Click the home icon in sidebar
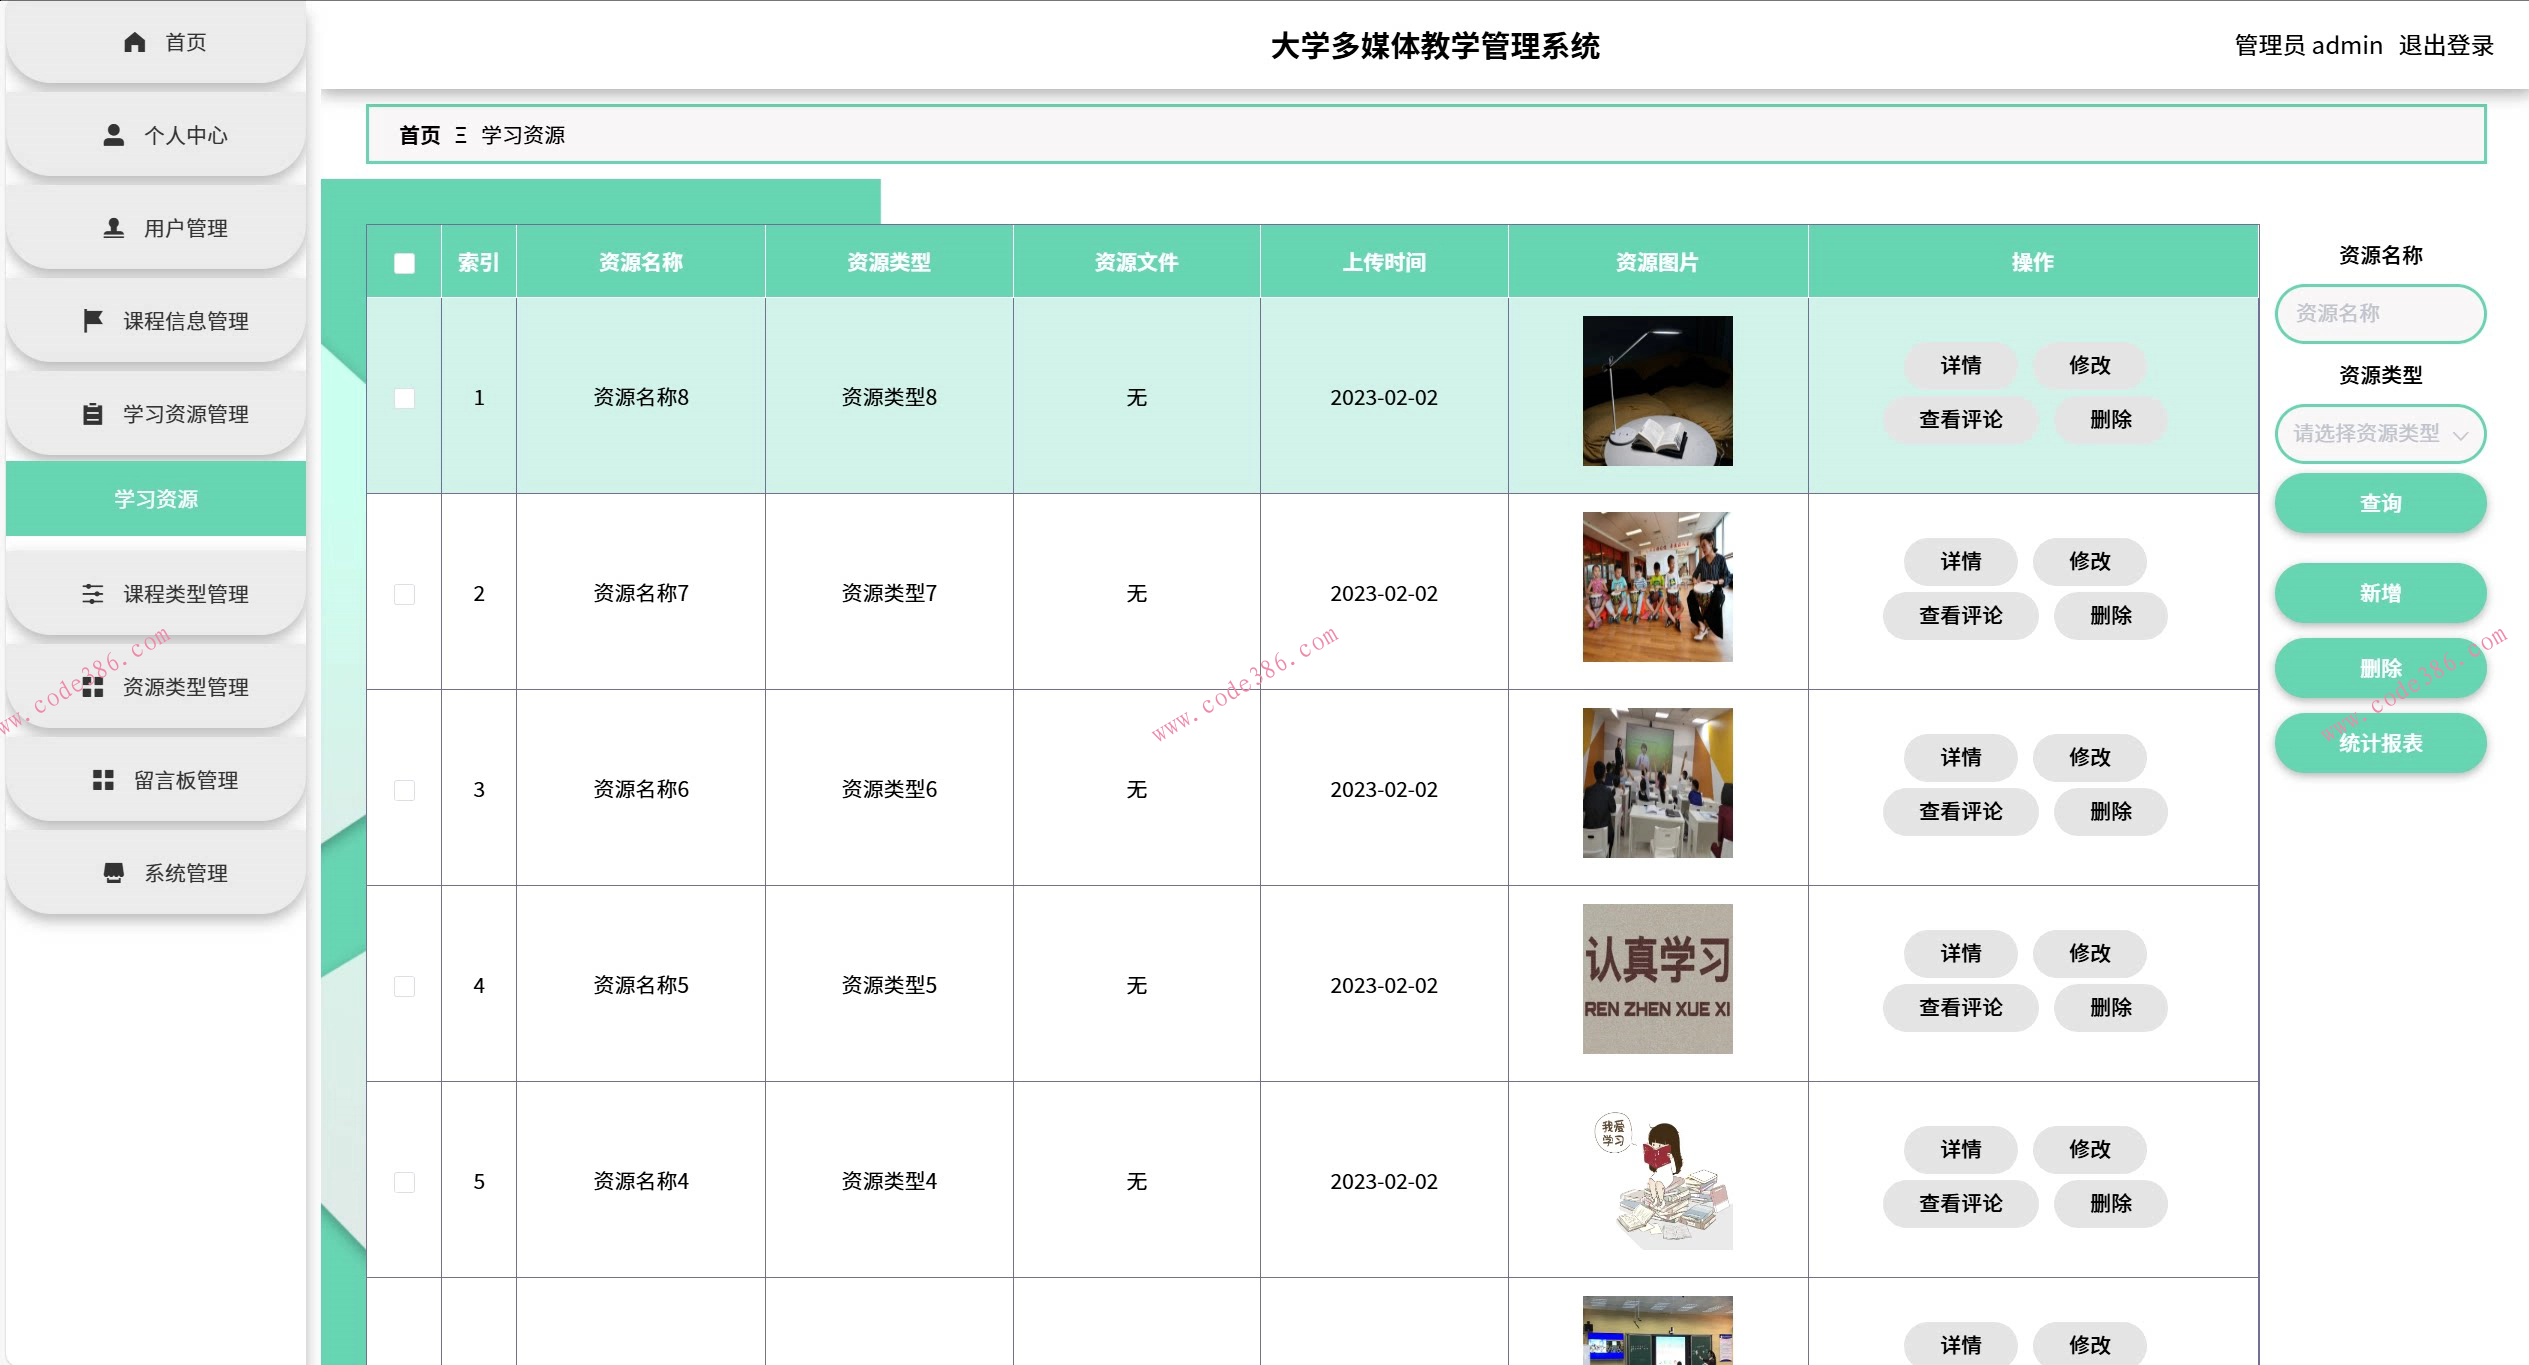 [x=134, y=42]
